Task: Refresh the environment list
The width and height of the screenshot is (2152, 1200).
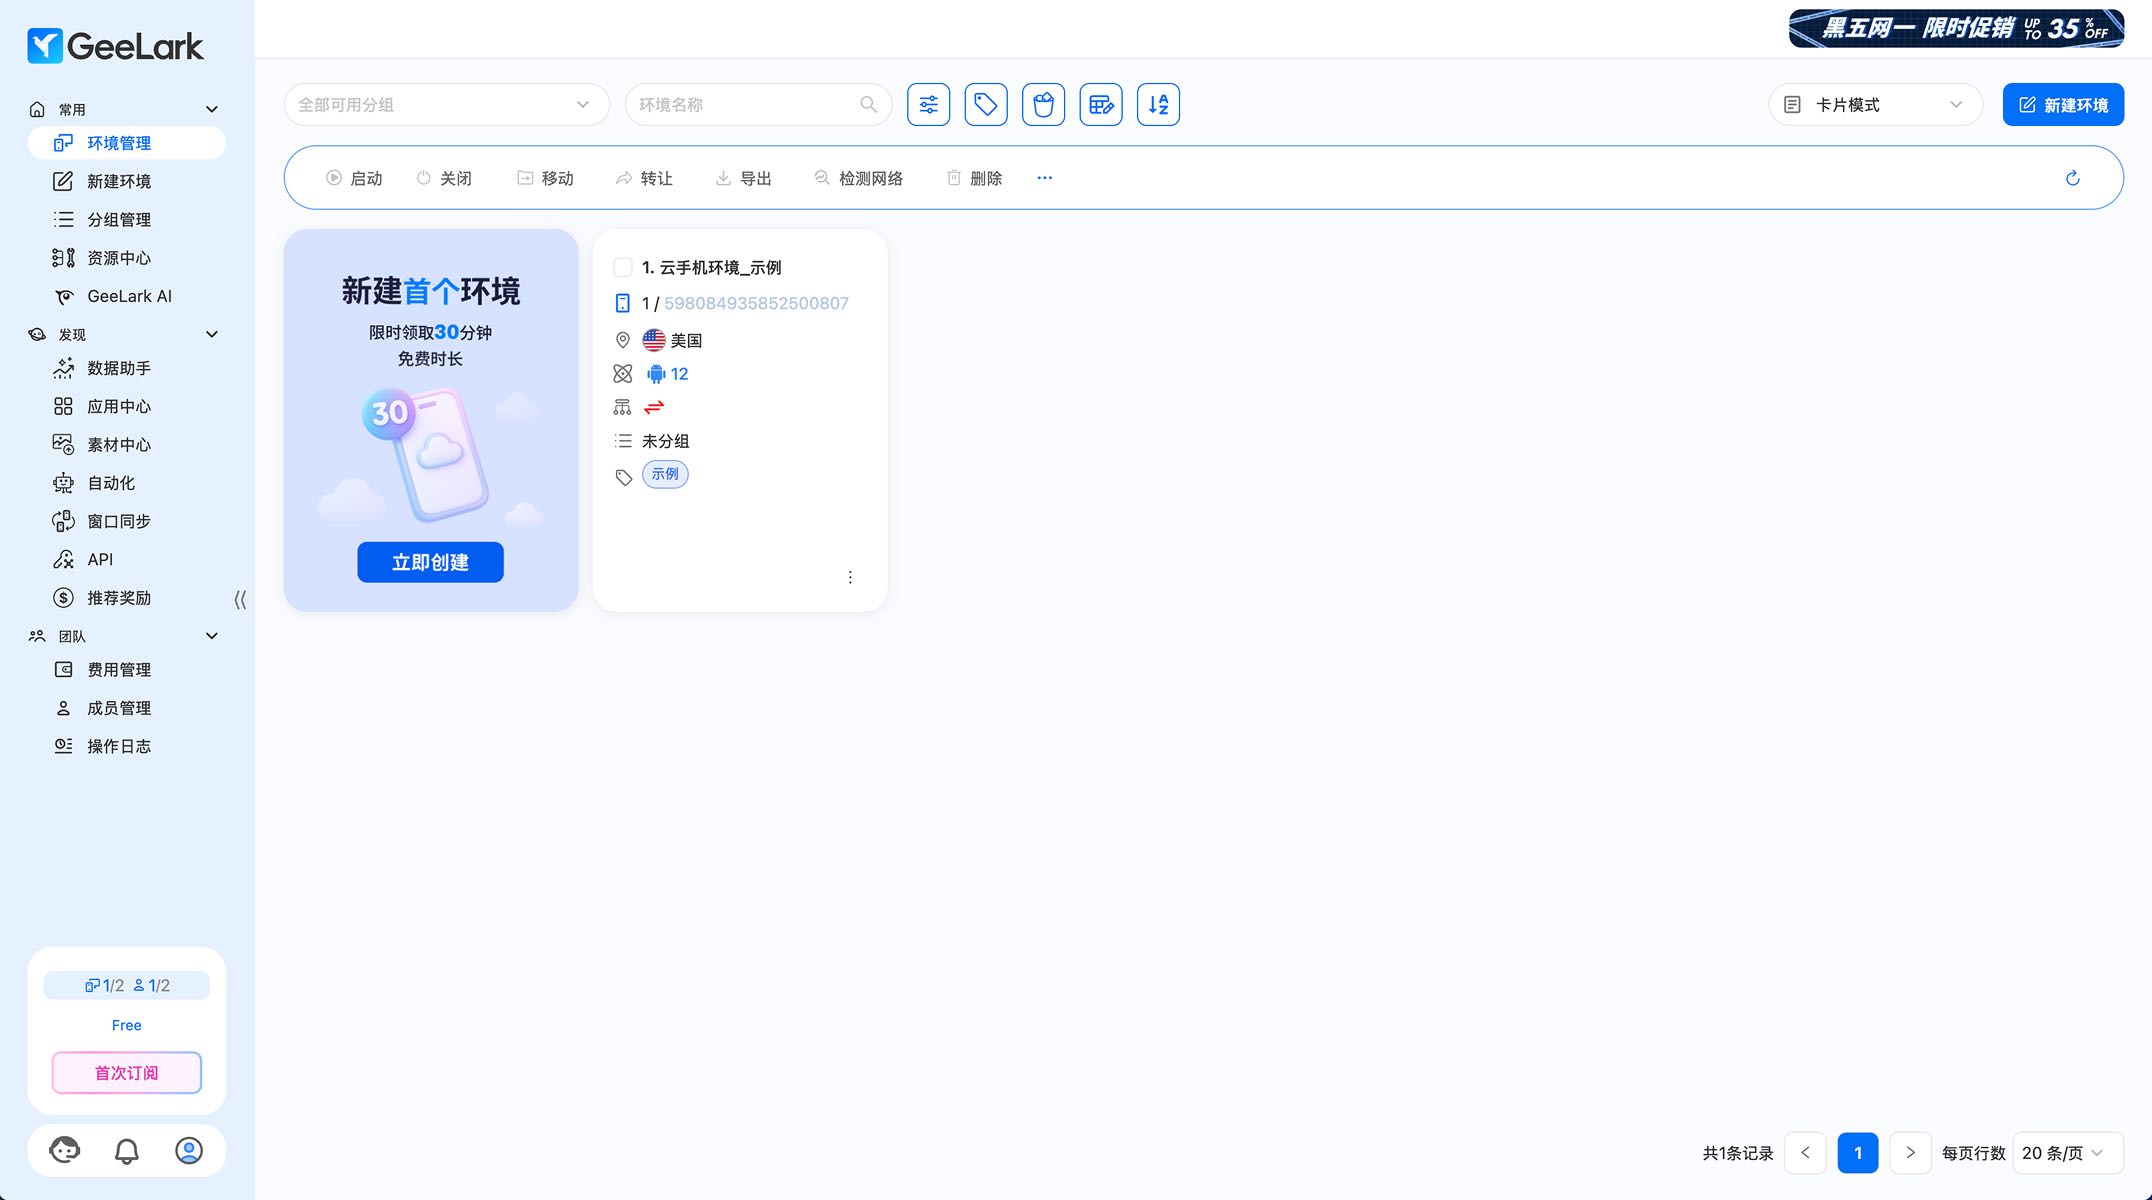Action: click(x=2072, y=178)
